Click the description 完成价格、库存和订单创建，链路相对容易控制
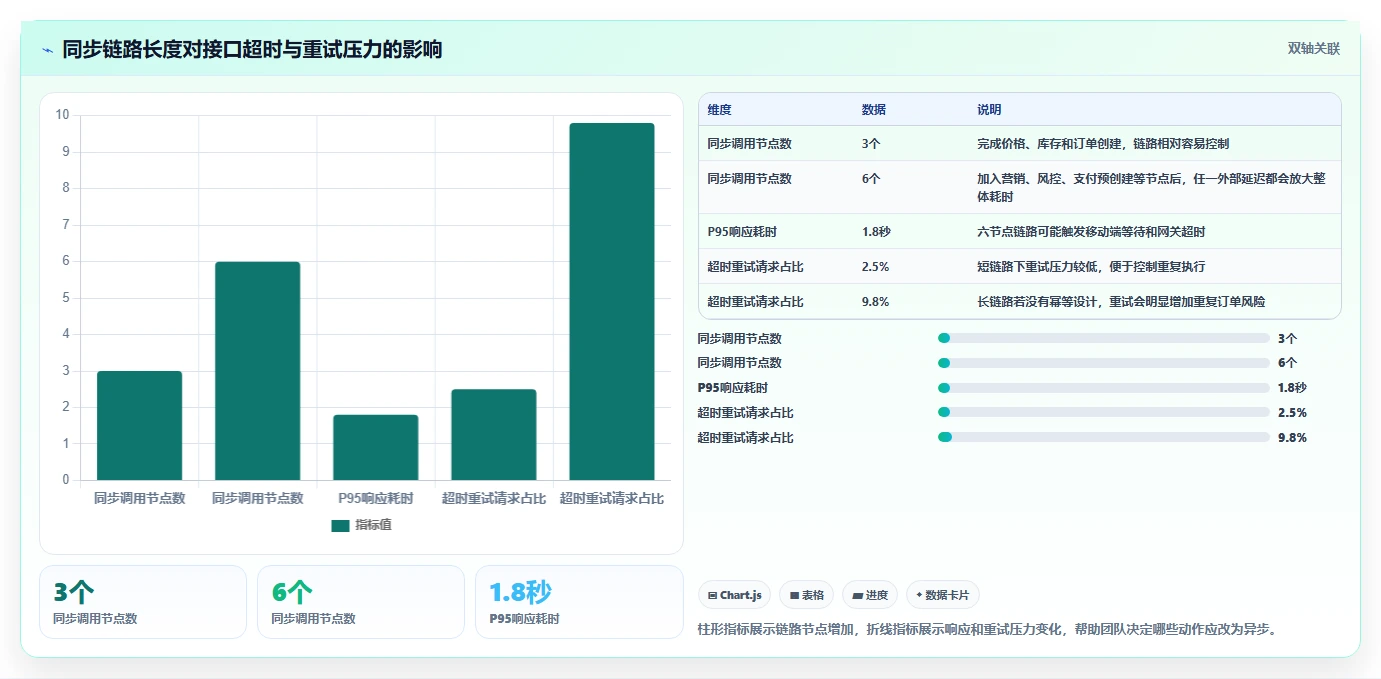 click(x=1103, y=143)
